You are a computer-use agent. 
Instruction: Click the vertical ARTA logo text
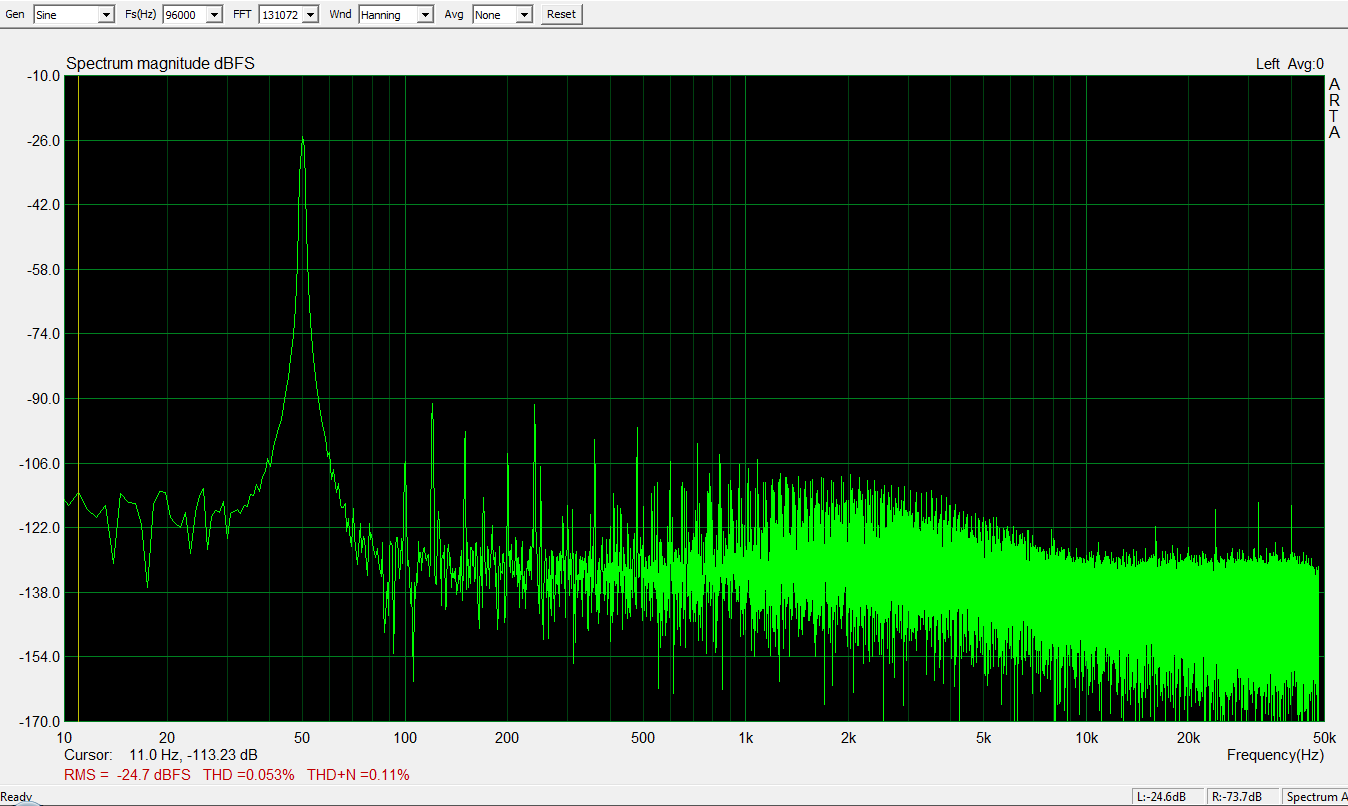point(1334,109)
